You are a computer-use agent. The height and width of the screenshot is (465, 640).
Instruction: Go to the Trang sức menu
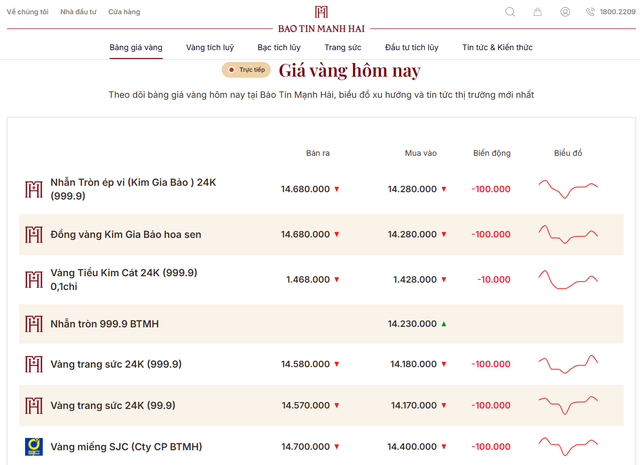point(343,47)
